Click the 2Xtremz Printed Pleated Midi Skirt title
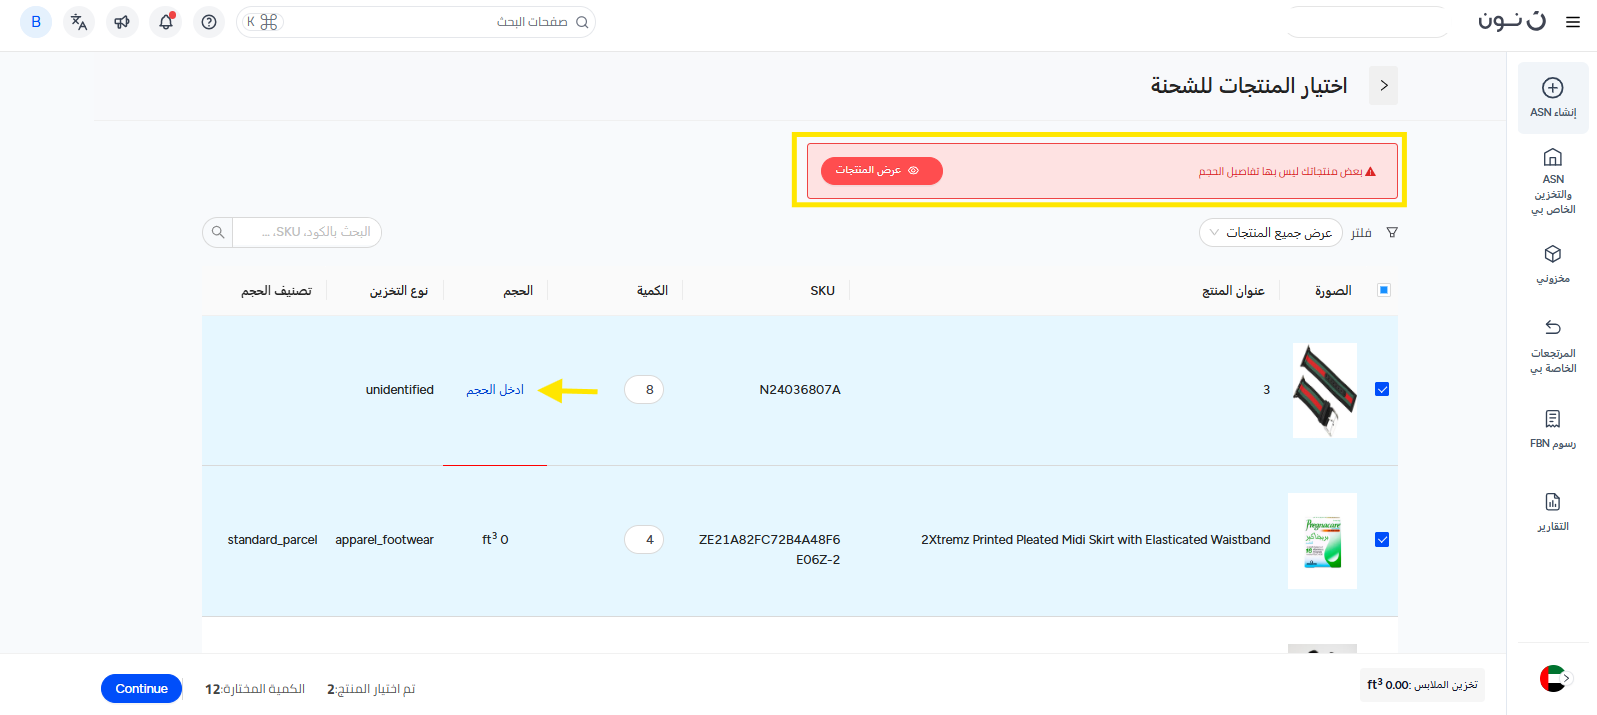This screenshot has height=715, width=1597. [x=1096, y=540]
